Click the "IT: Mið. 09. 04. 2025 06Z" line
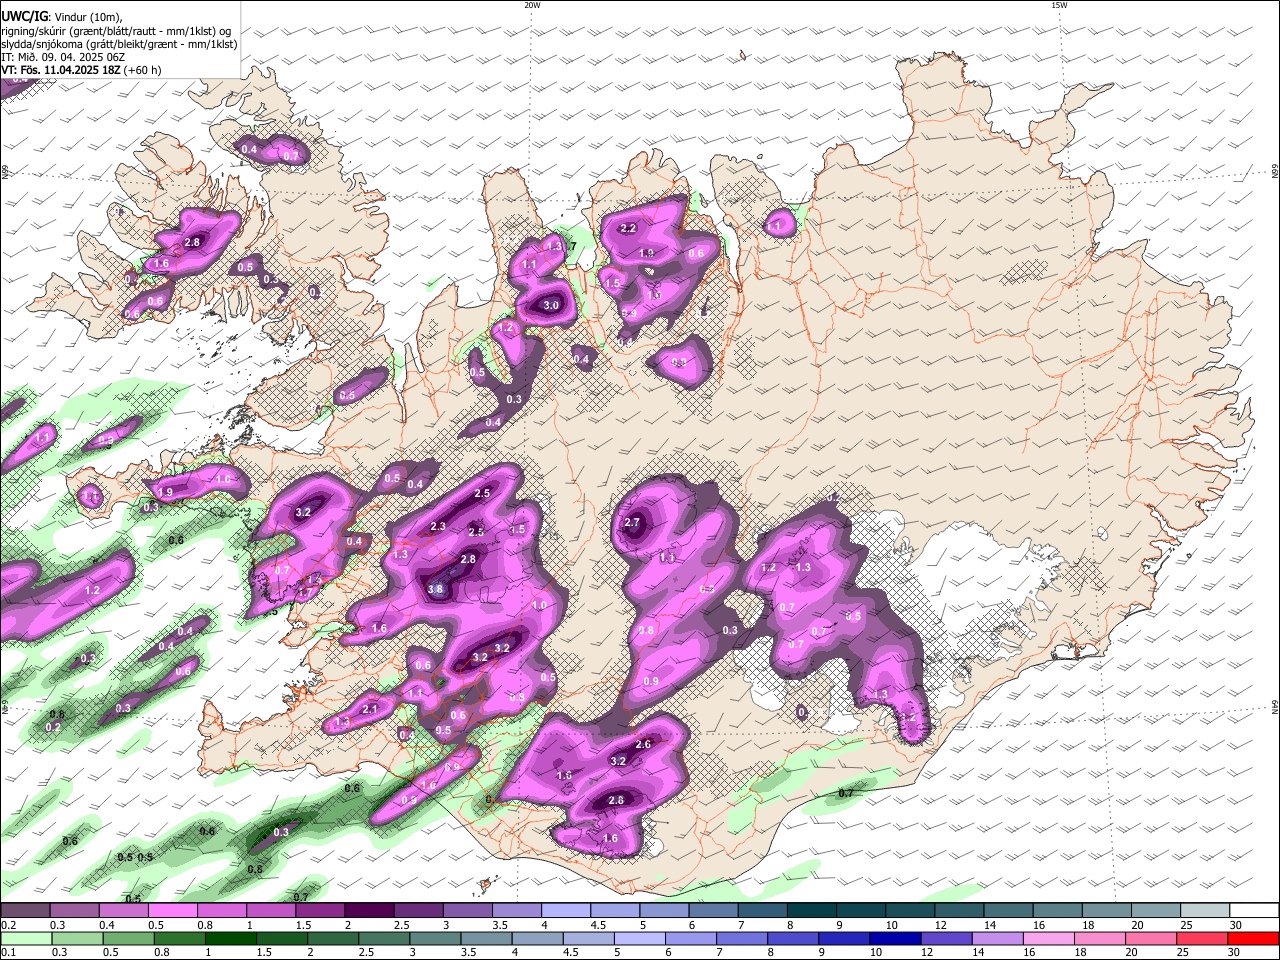 pyautogui.click(x=63, y=57)
